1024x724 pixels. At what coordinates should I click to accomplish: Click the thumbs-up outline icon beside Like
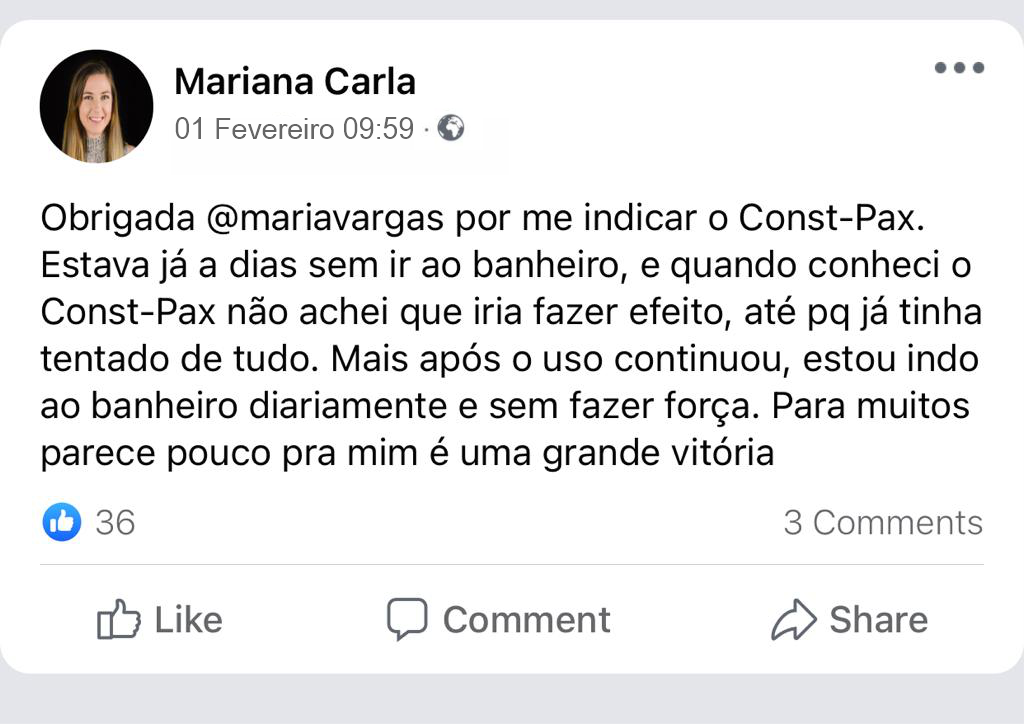[x=118, y=620]
